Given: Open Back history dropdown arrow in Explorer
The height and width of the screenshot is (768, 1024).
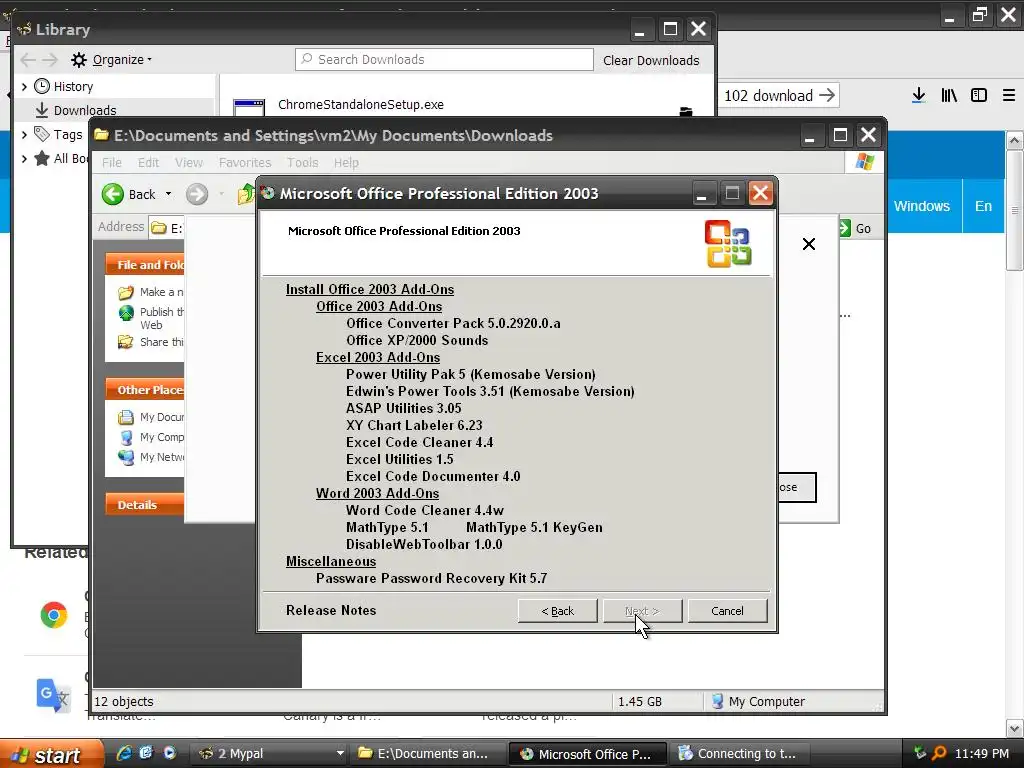Looking at the screenshot, I should tap(168, 194).
